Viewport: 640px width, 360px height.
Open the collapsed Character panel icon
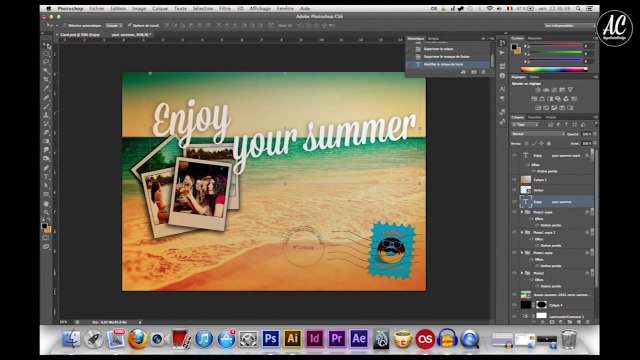pos(502,89)
